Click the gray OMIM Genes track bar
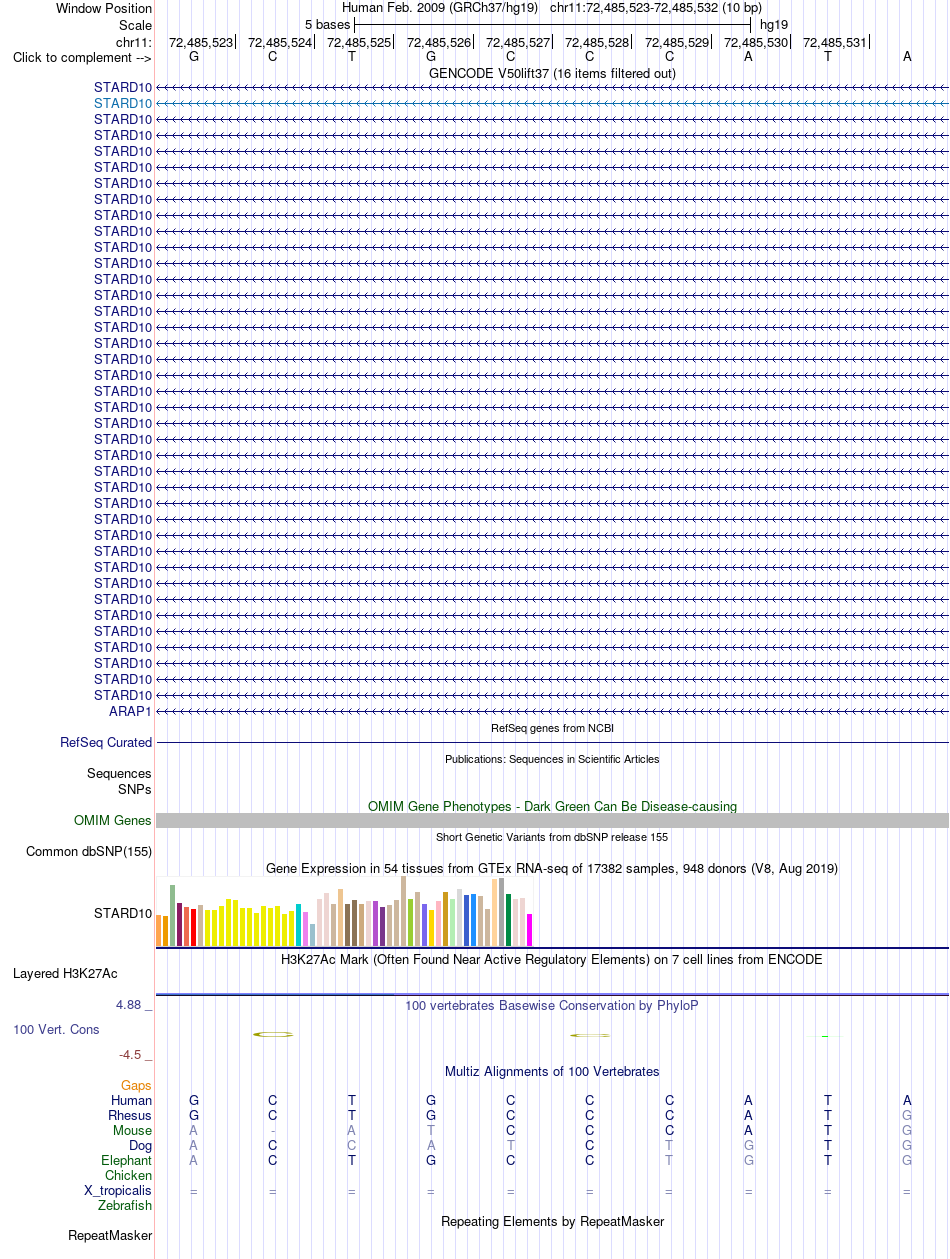 (x=552, y=820)
